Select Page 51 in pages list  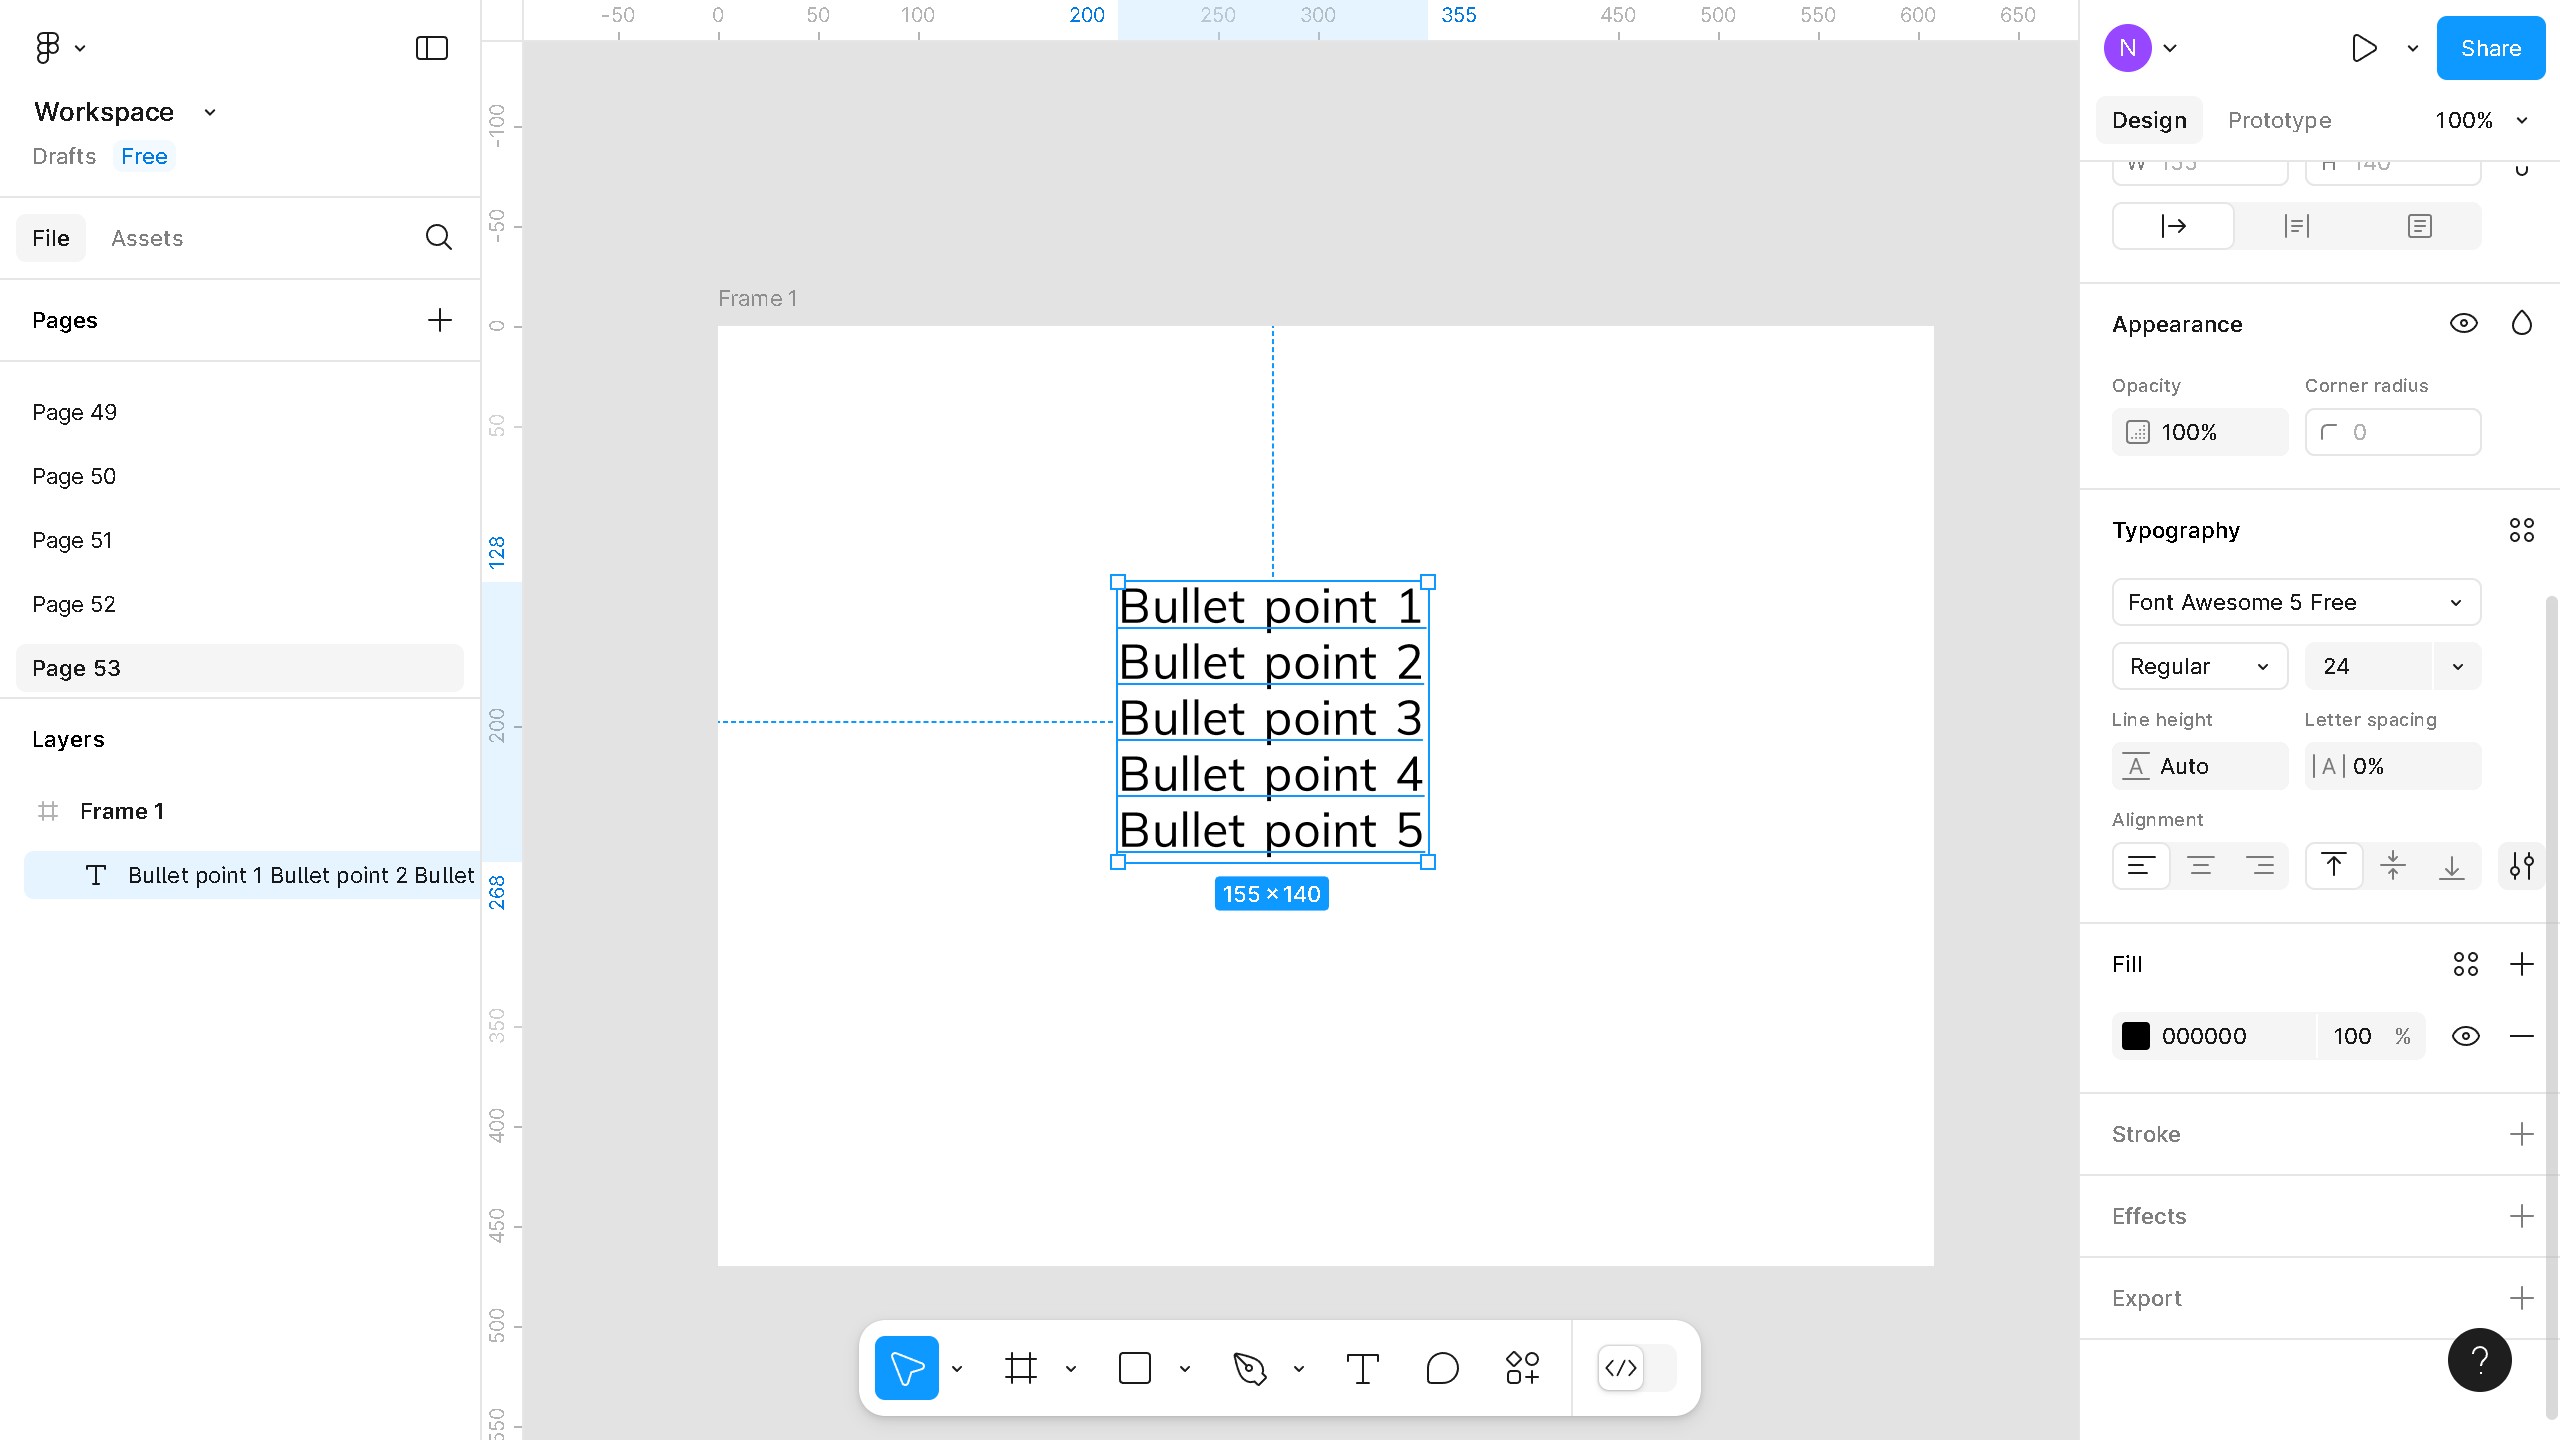click(72, 540)
